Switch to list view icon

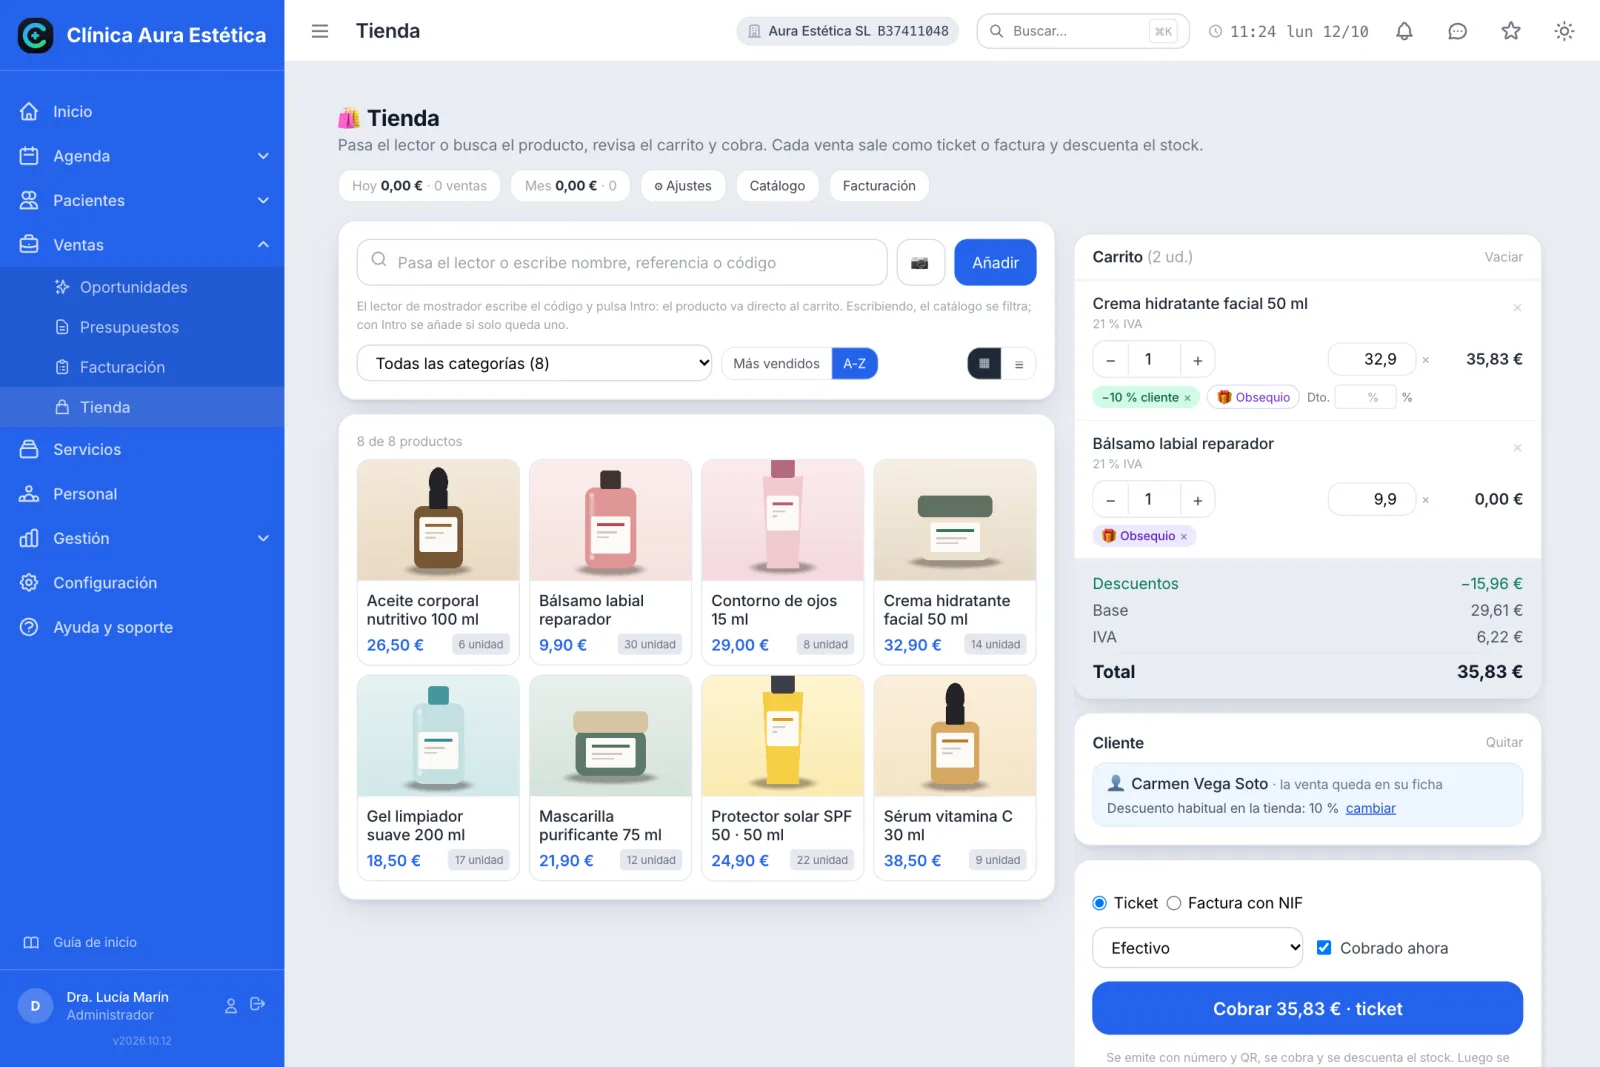tap(1019, 364)
